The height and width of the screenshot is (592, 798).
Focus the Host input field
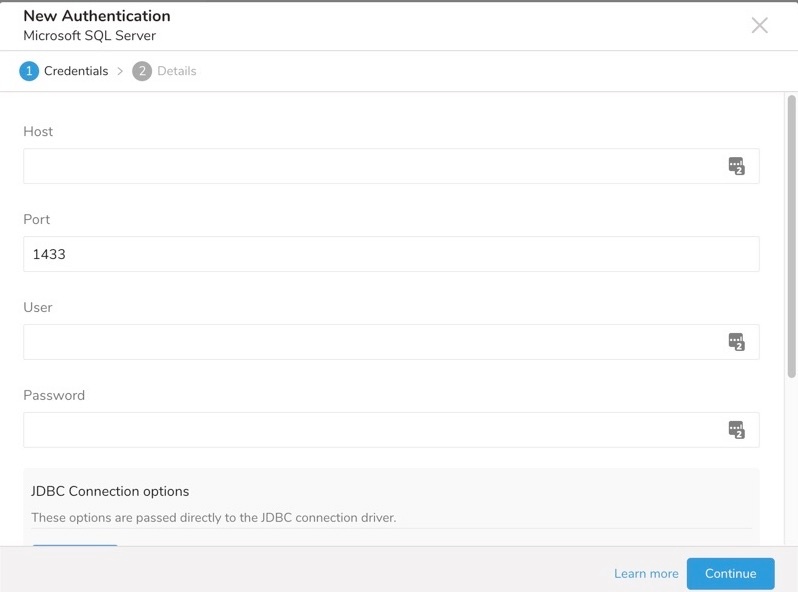(370, 166)
